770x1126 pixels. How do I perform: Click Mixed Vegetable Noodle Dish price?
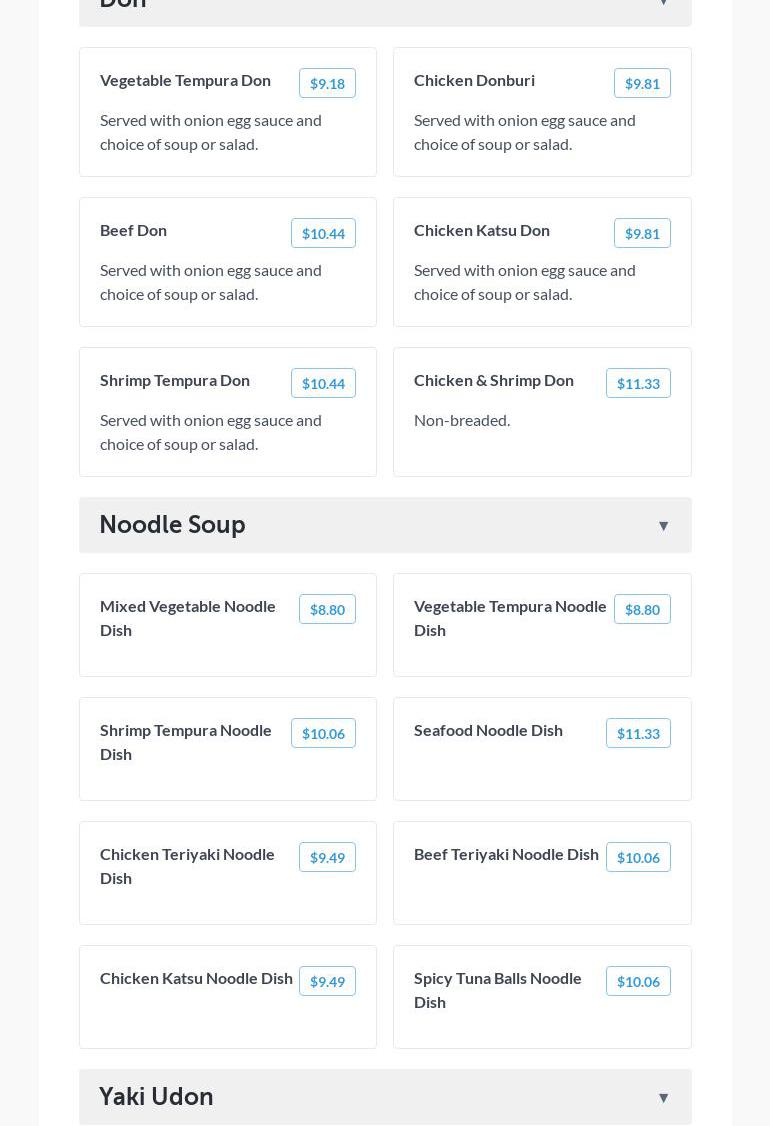tap(327, 610)
